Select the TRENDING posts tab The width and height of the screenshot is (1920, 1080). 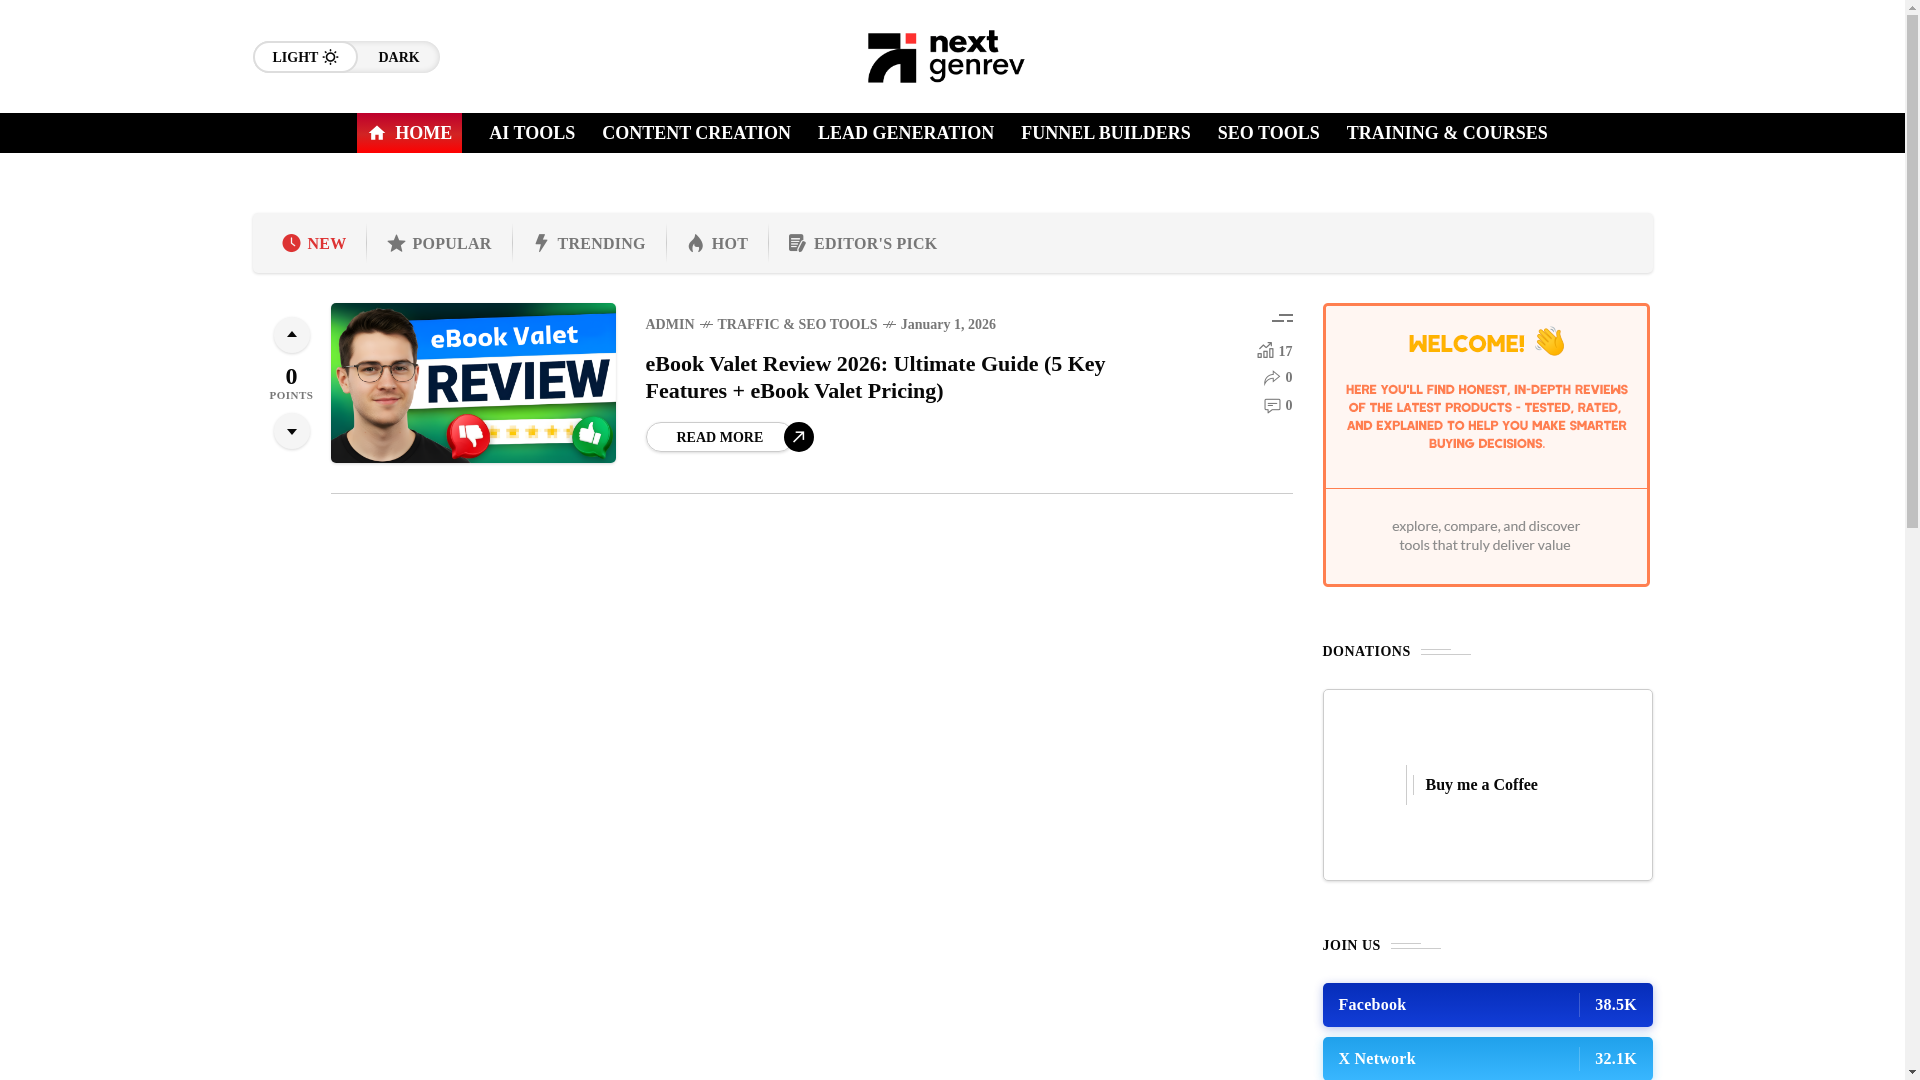pyautogui.click(x=589, y=243)
